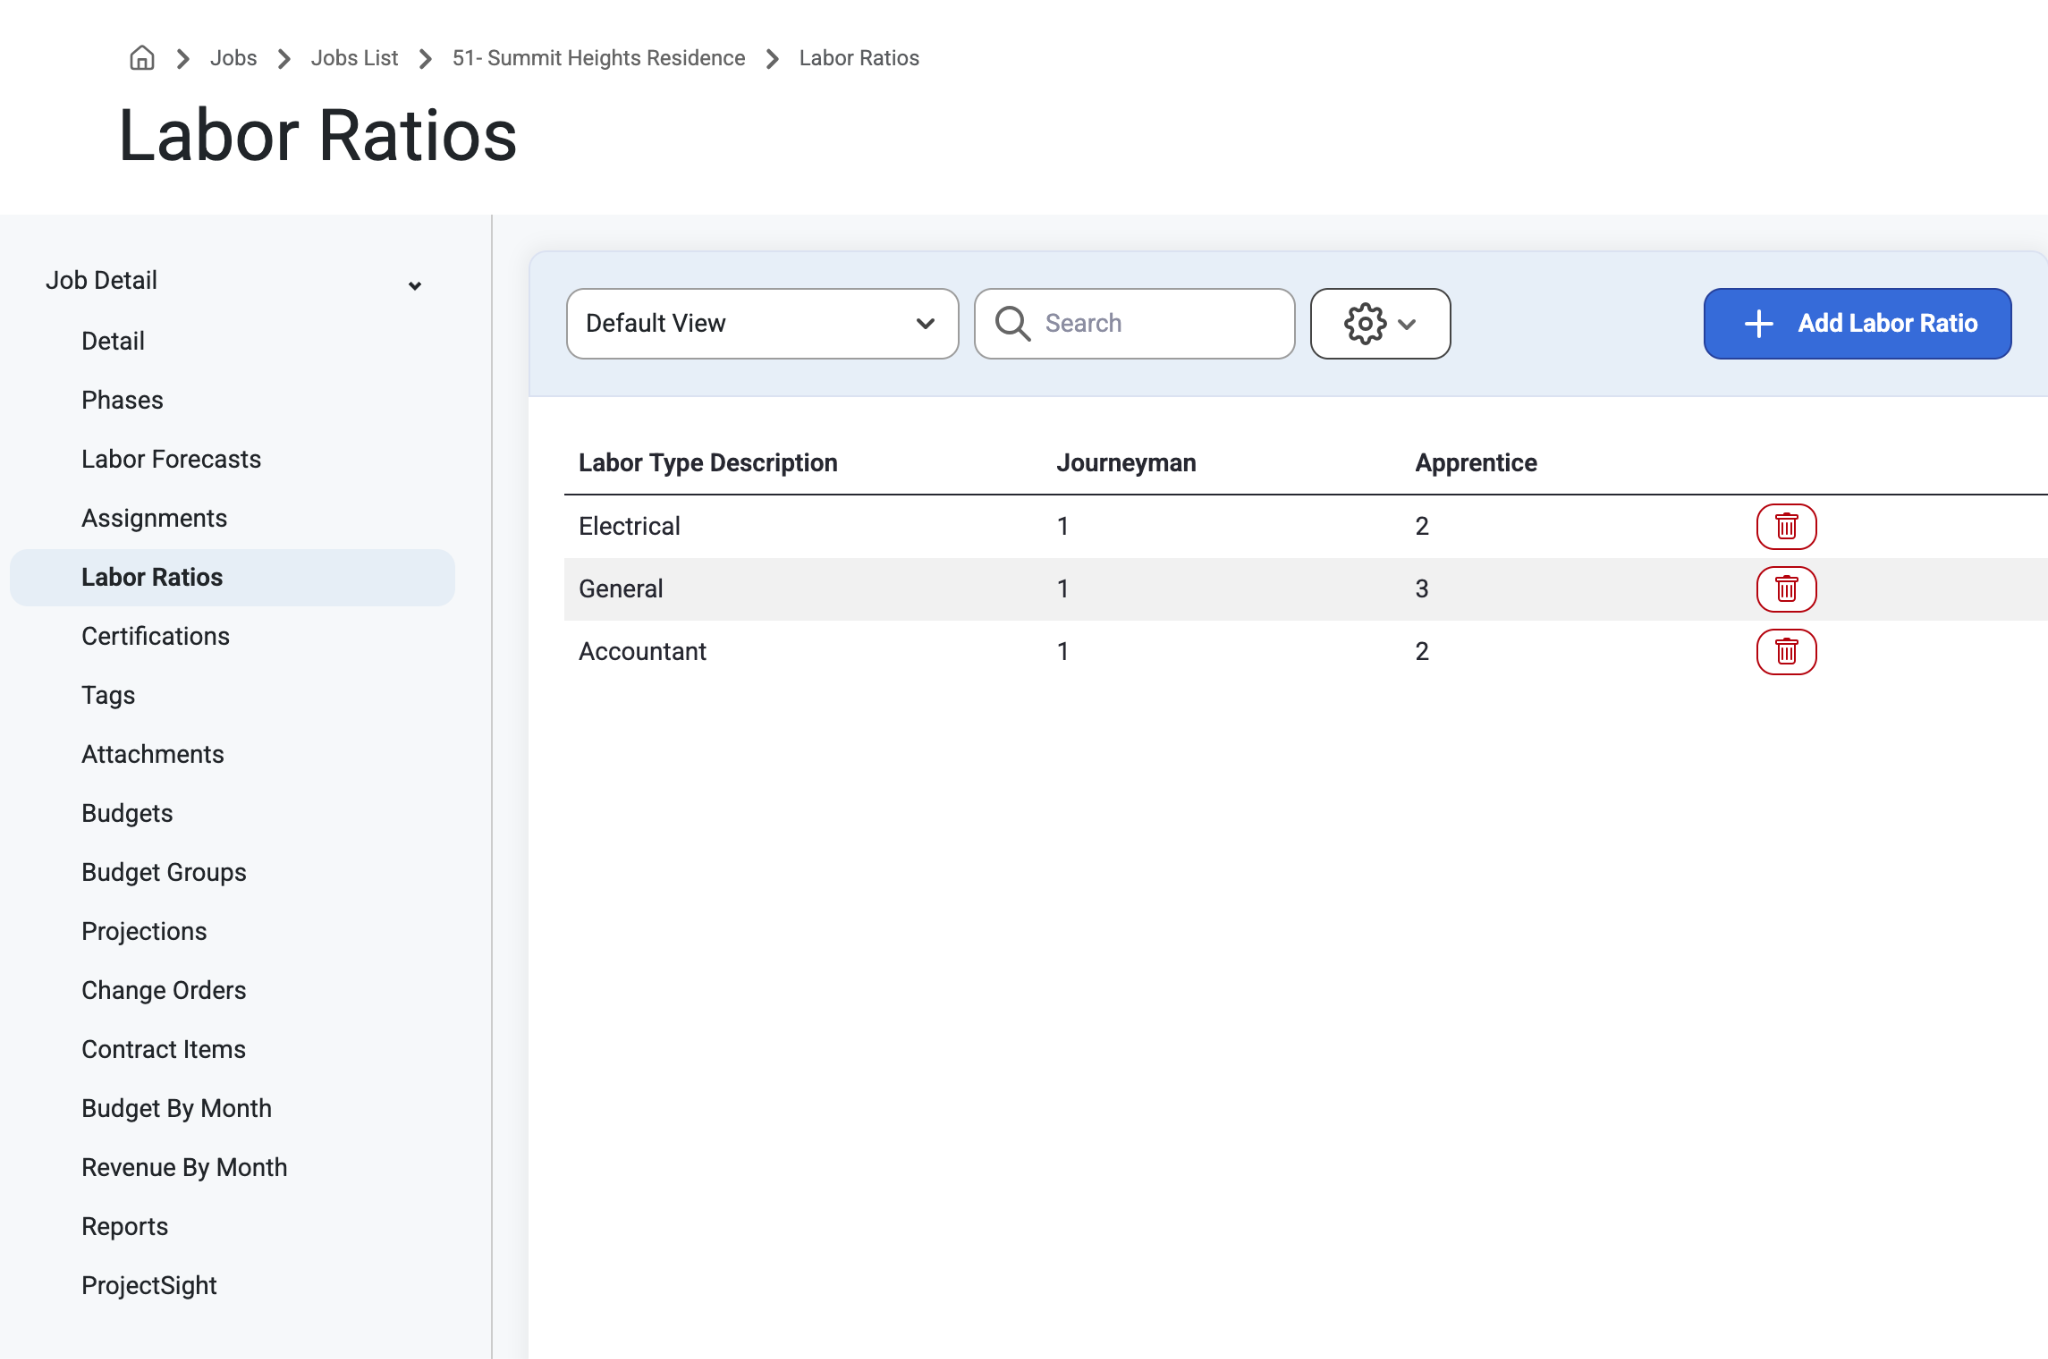Click Apprentice value 3 in General row
2048x1359 pixels.
[x=1422, y=589]
